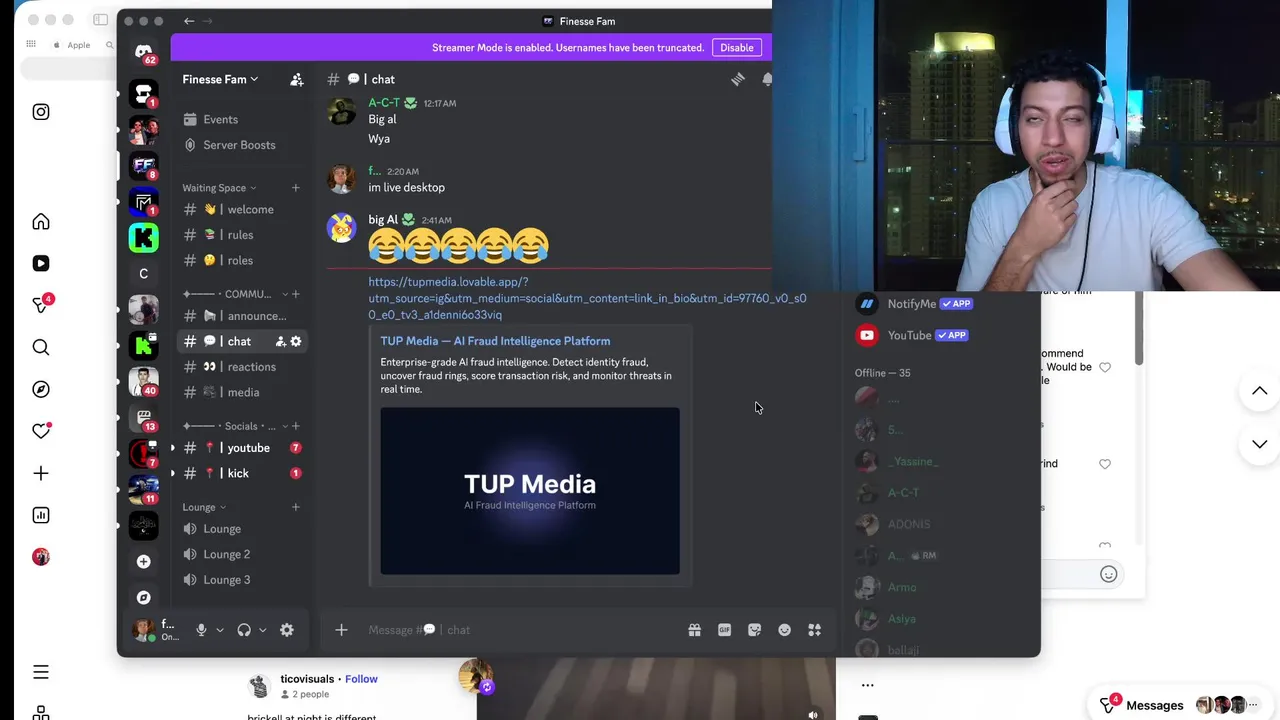Open the threads icon in chat header
Viewport: 1280px width, 720px height.
pos(738,79)
